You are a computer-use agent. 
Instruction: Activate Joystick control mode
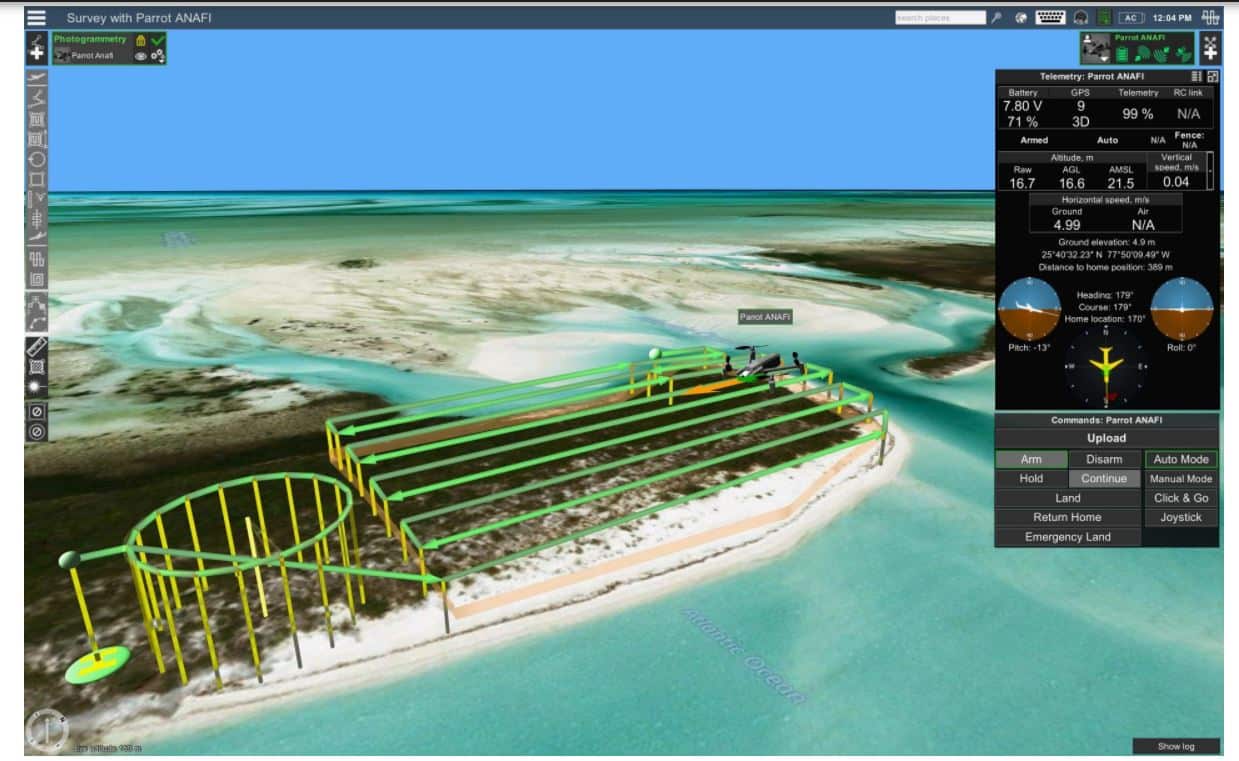(1181, 517)
